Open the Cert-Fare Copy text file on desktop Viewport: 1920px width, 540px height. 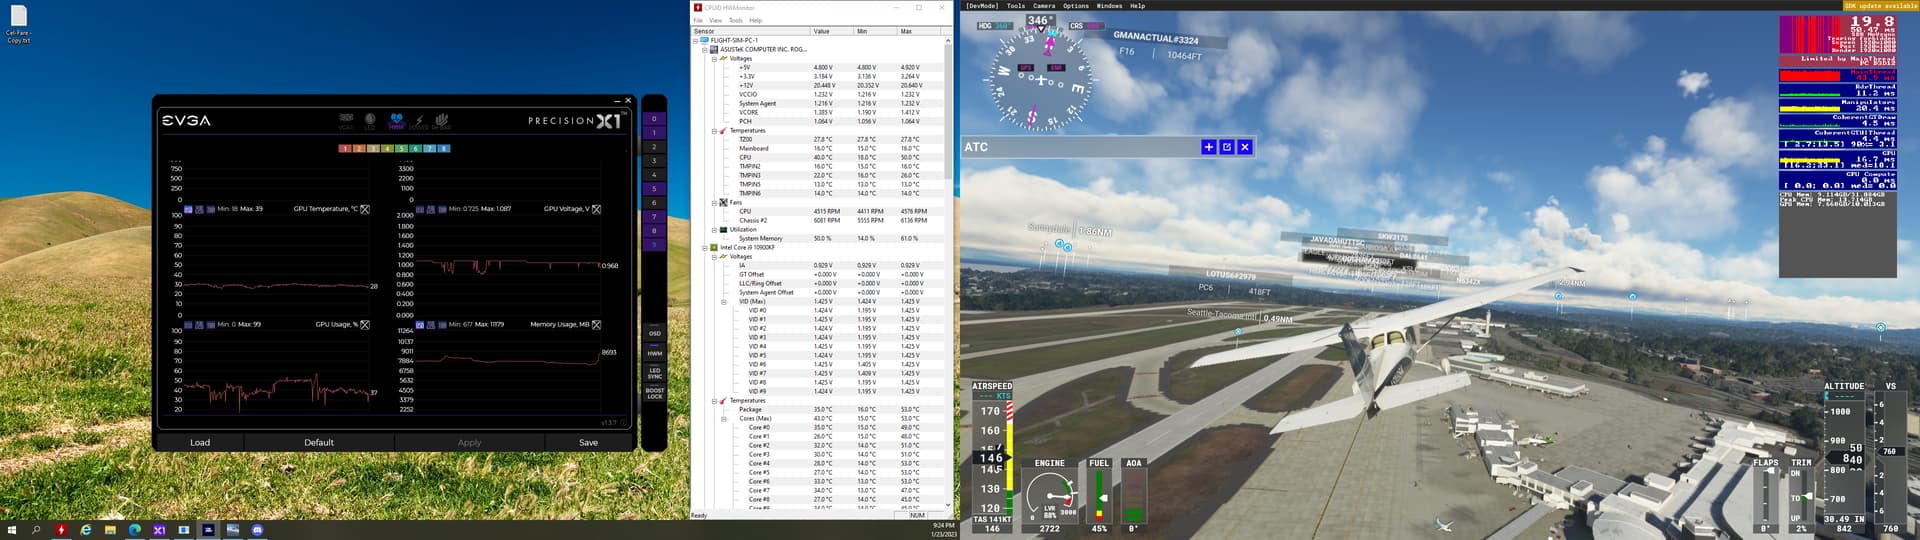(x=18, y=20)
